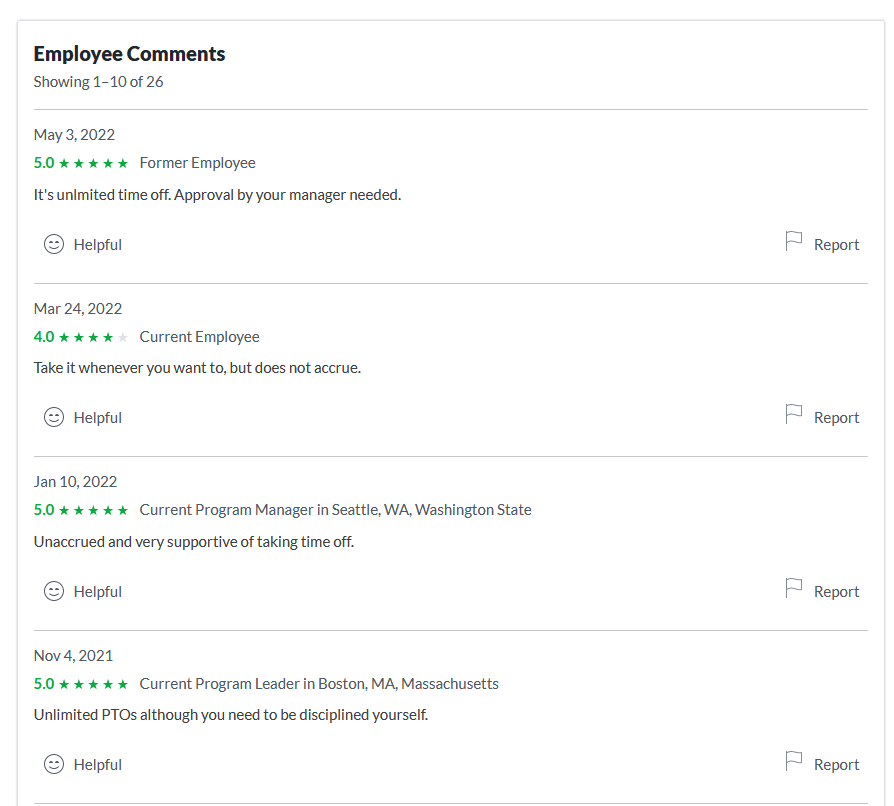Click the flag icon on the Jan 10, 2022 review

(x=792, y=588)
